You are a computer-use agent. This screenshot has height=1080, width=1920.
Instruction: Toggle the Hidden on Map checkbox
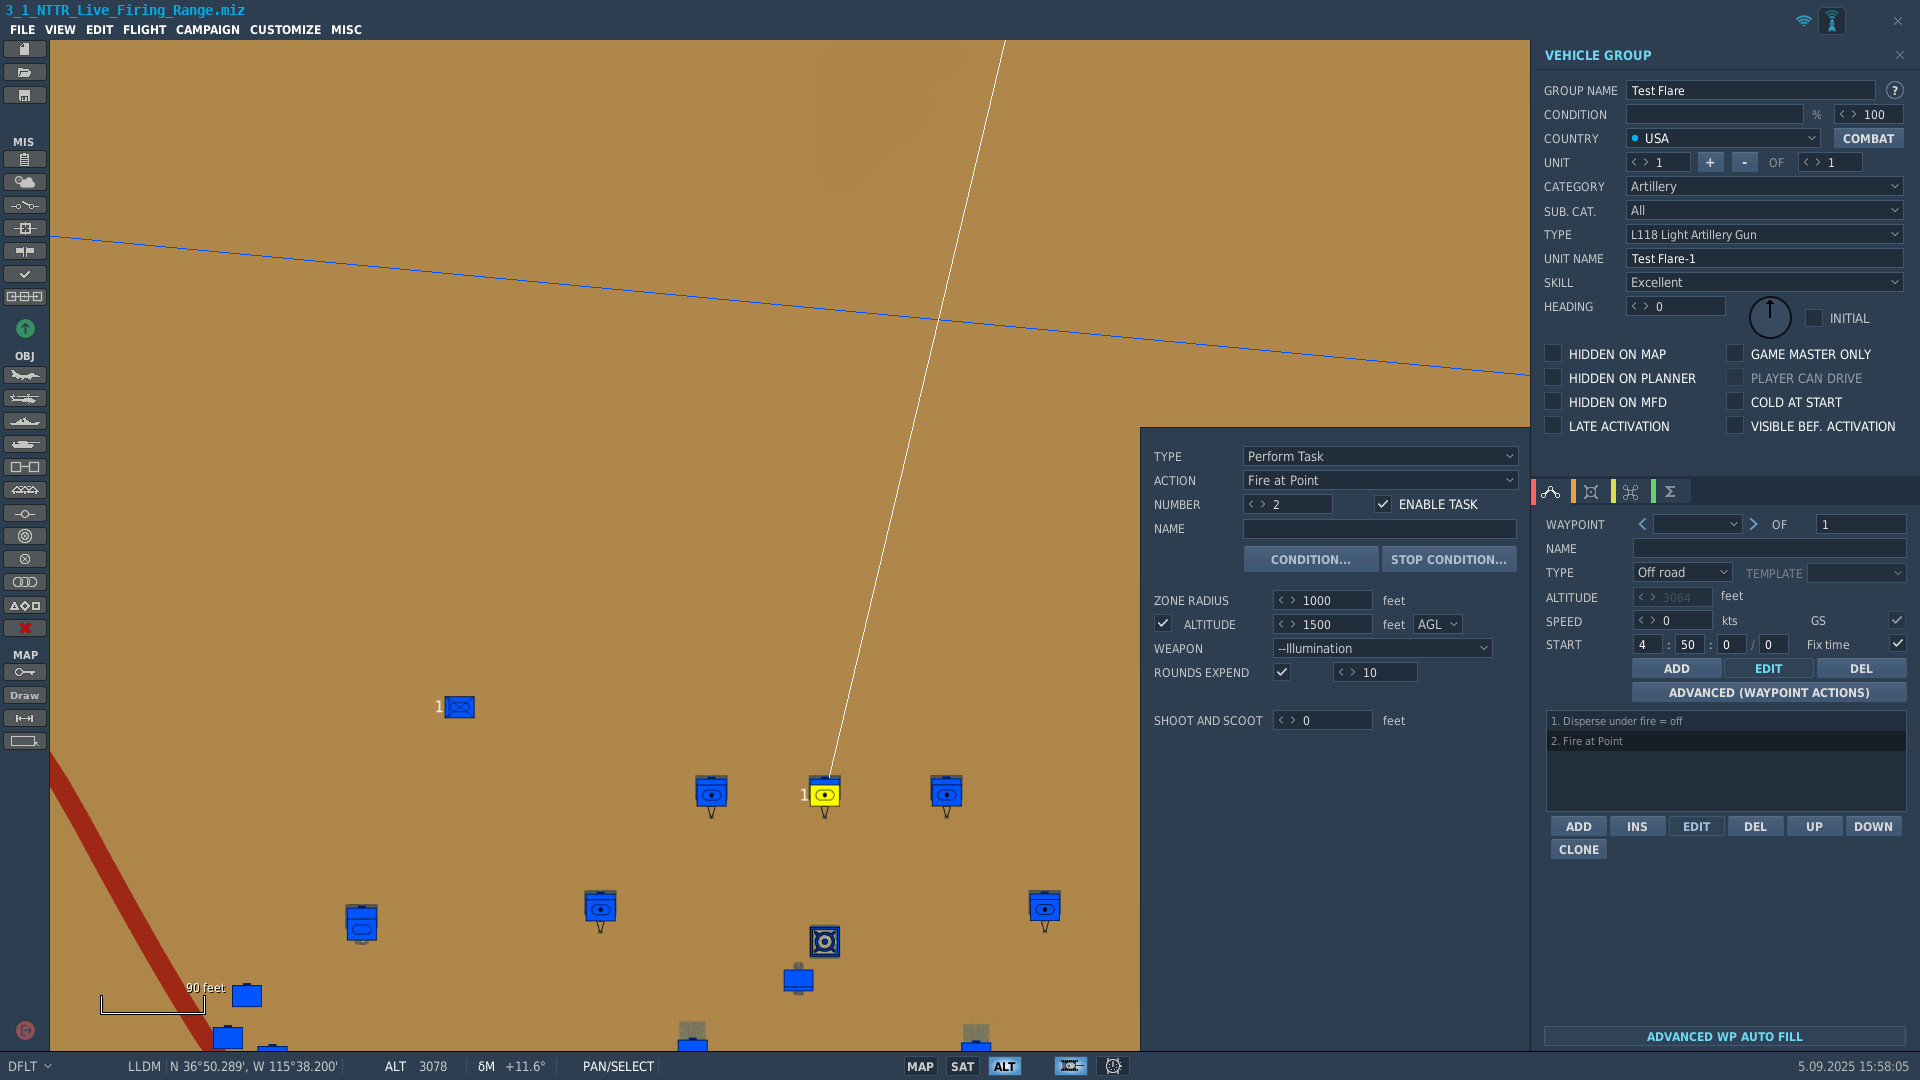pyautogui.click(x=1553, y=353)
